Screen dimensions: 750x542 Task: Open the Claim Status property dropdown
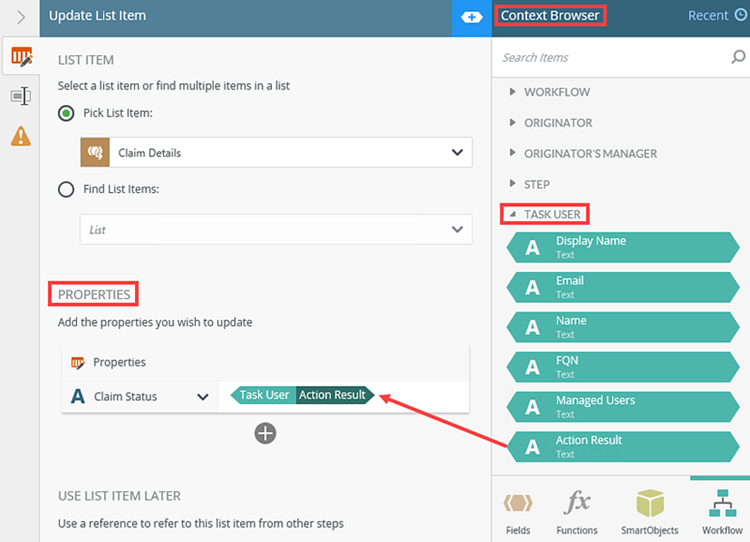[x=202, y=396]
